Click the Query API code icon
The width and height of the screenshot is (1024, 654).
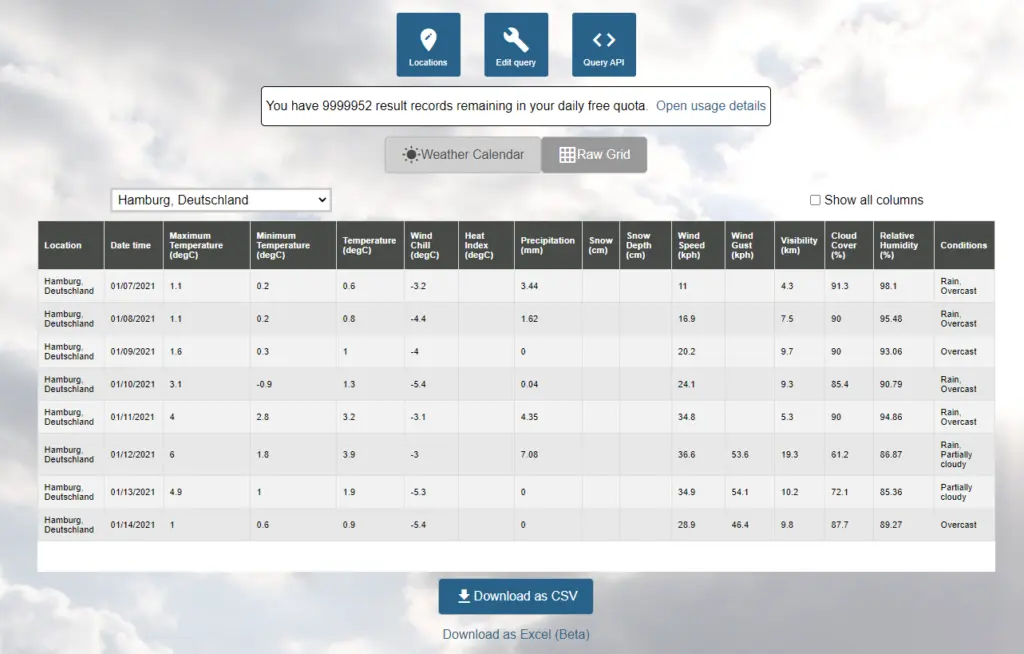coord(604,40)
